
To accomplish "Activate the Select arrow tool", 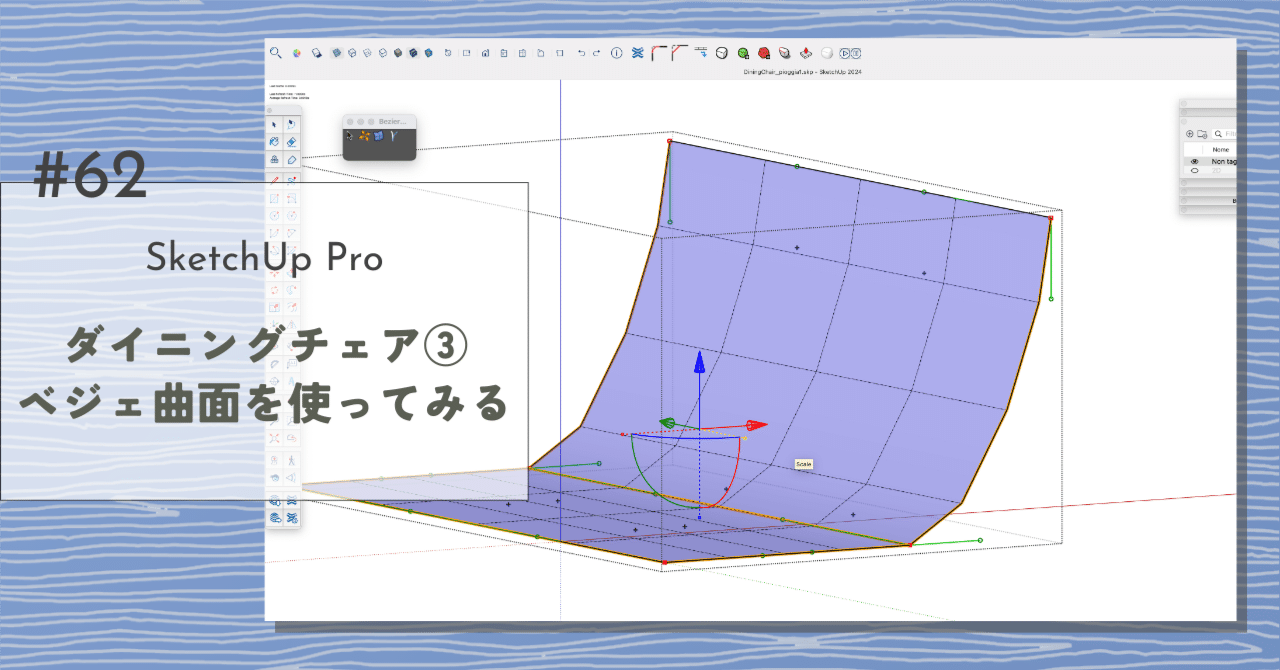I will [274, 124].
